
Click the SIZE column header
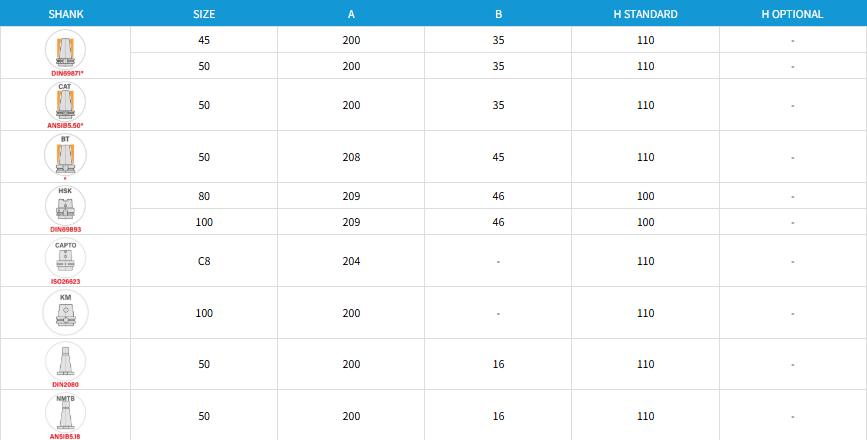[x=204, y=14]
